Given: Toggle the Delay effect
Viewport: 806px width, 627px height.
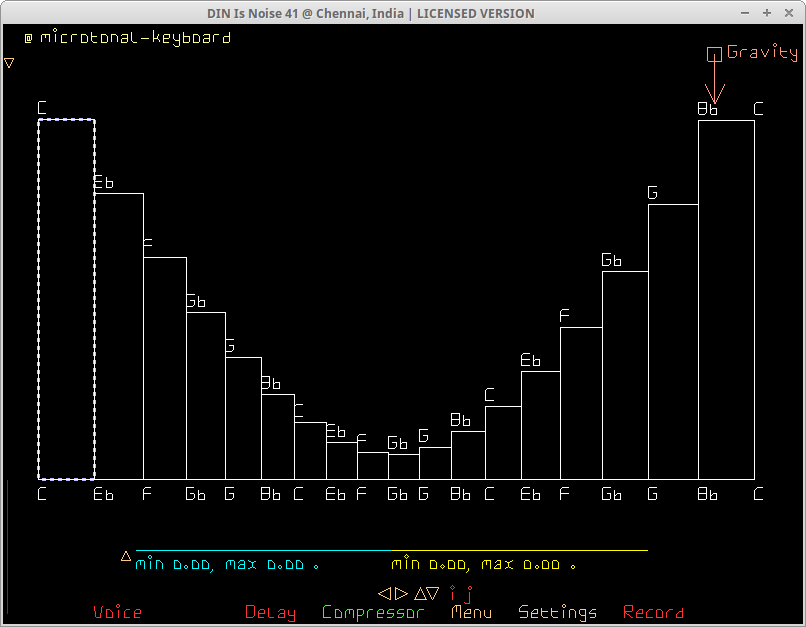Looking at the screenshot, I should pos(270,612).
